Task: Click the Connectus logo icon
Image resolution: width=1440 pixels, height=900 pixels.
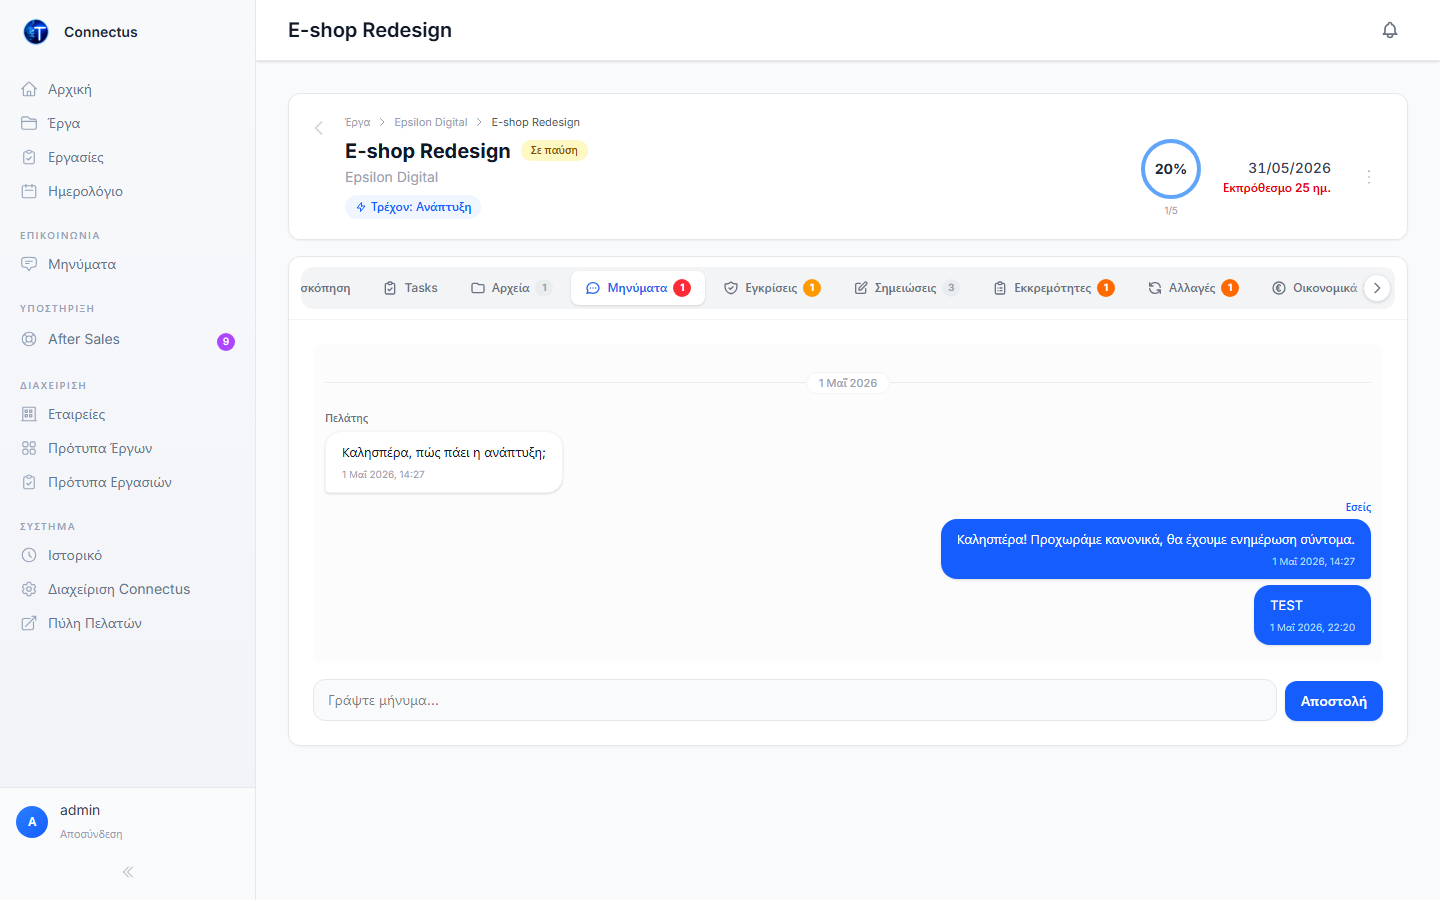Action: [36, 32]
